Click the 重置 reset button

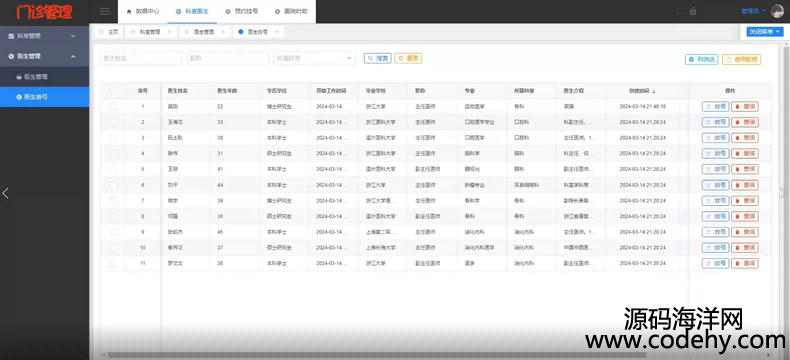pyautogui.click(x=408, y=58)
